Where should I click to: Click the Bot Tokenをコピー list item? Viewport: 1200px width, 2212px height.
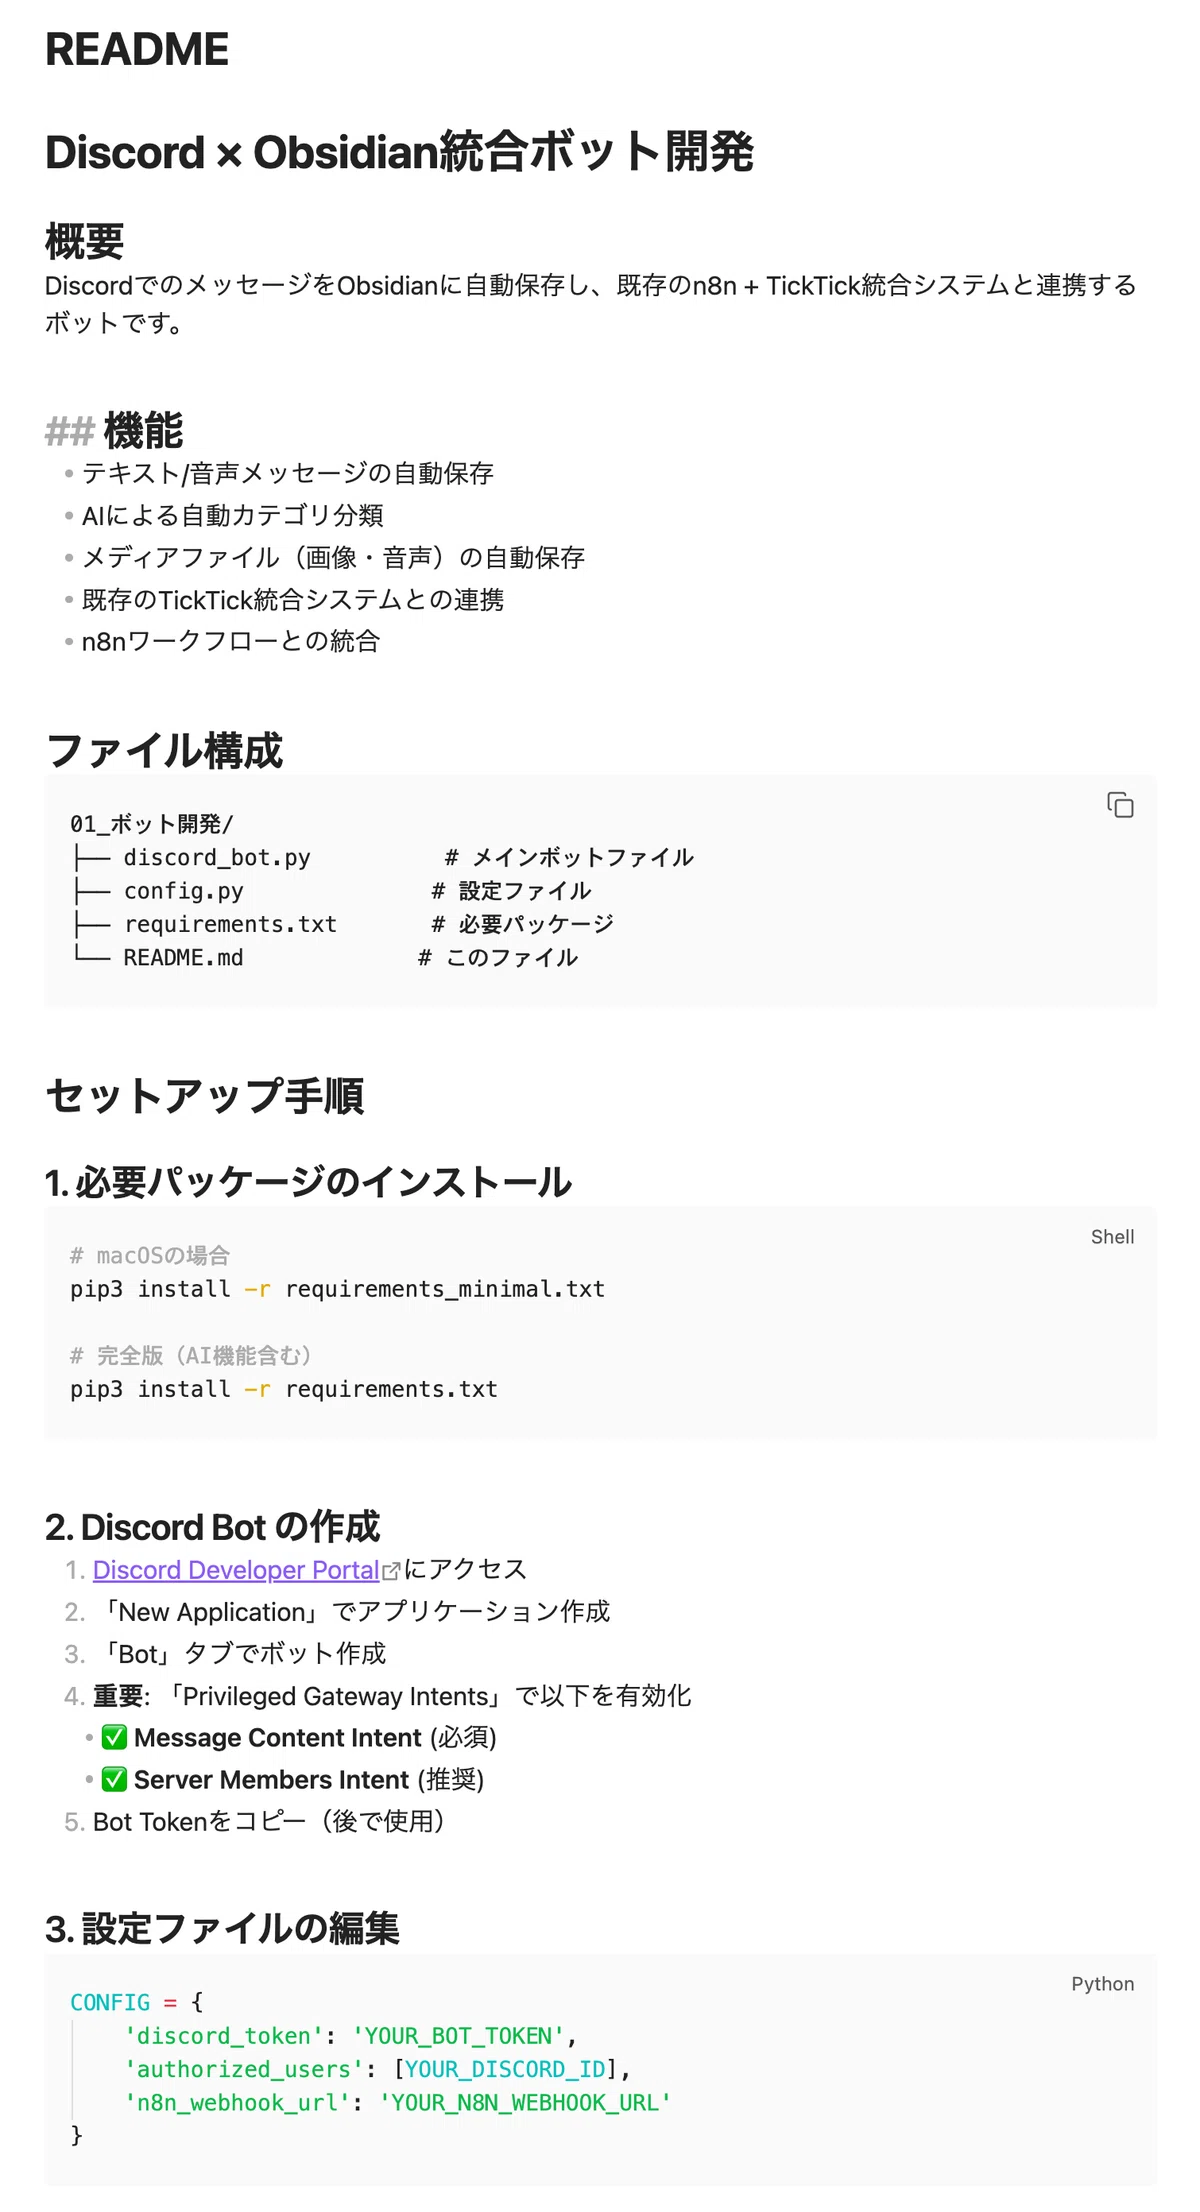[268, 1821]
